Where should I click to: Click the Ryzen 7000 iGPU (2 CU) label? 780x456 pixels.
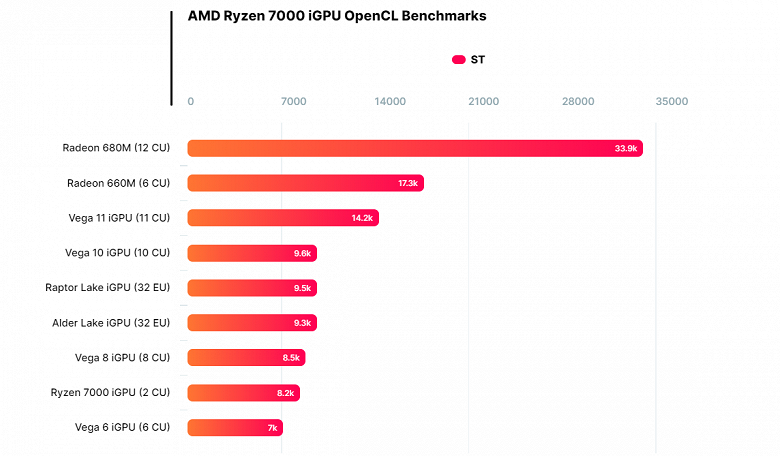[110, 392]
